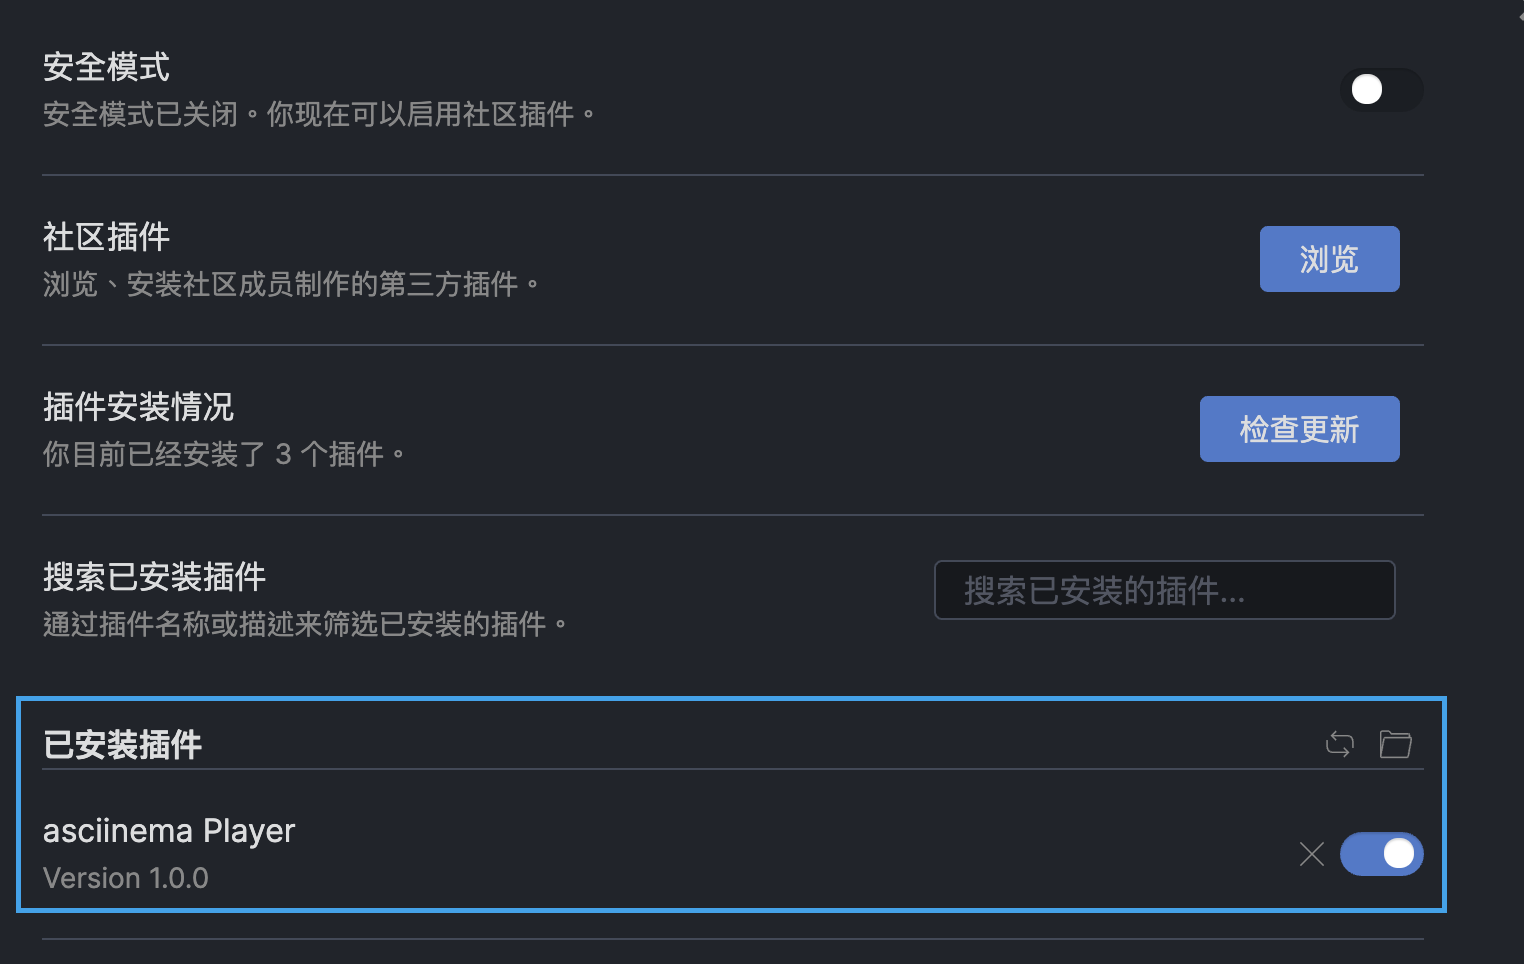Select the asciinema Player plugin name
Viewport: 1524px width, 964px height.
169,831
